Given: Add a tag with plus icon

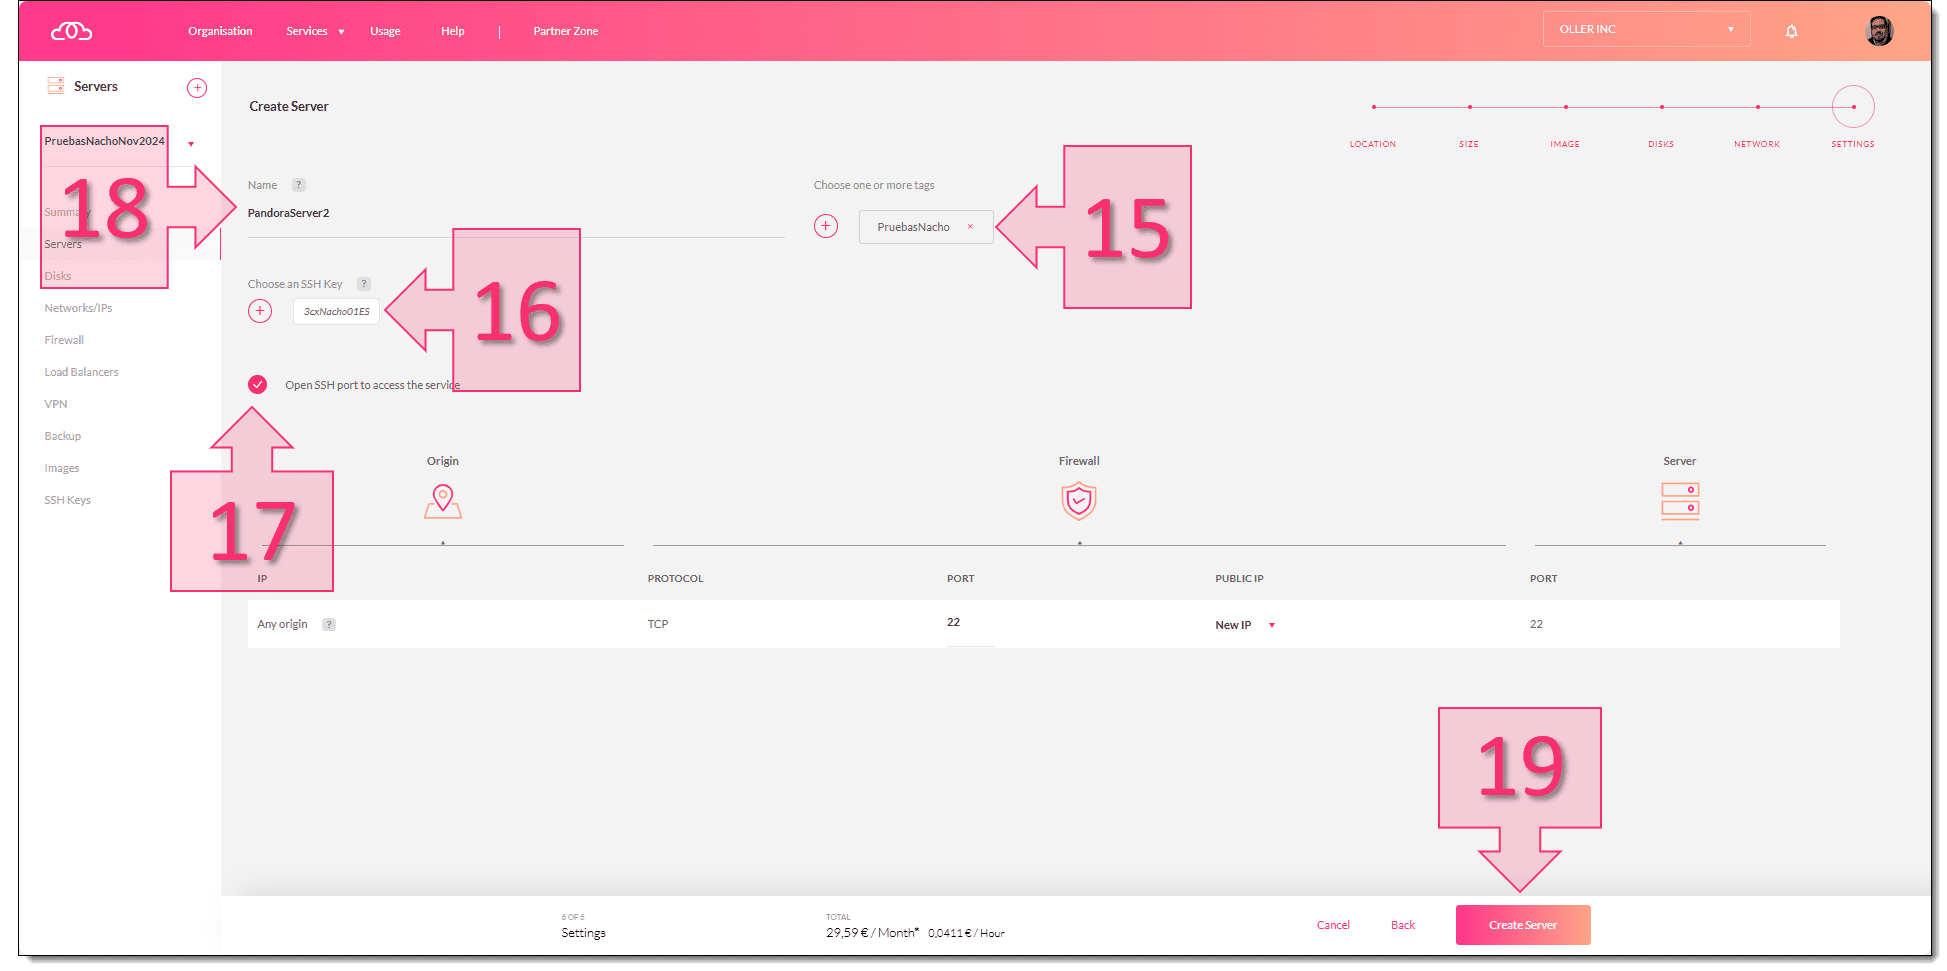Looking at the screenshot, I should click(x=826, y=226).
